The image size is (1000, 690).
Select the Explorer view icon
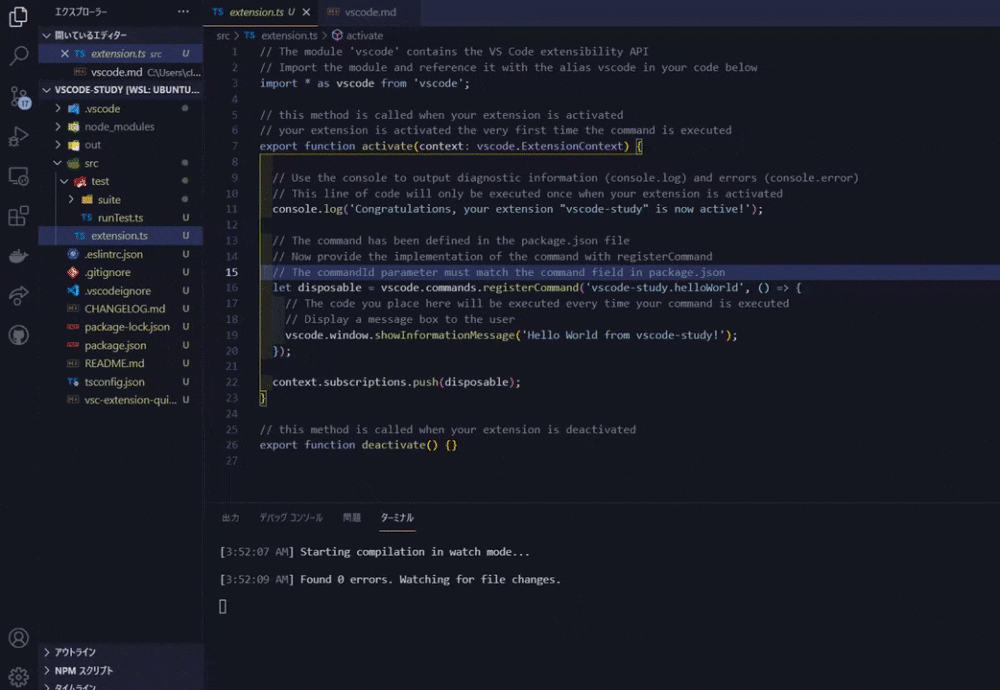17,14
